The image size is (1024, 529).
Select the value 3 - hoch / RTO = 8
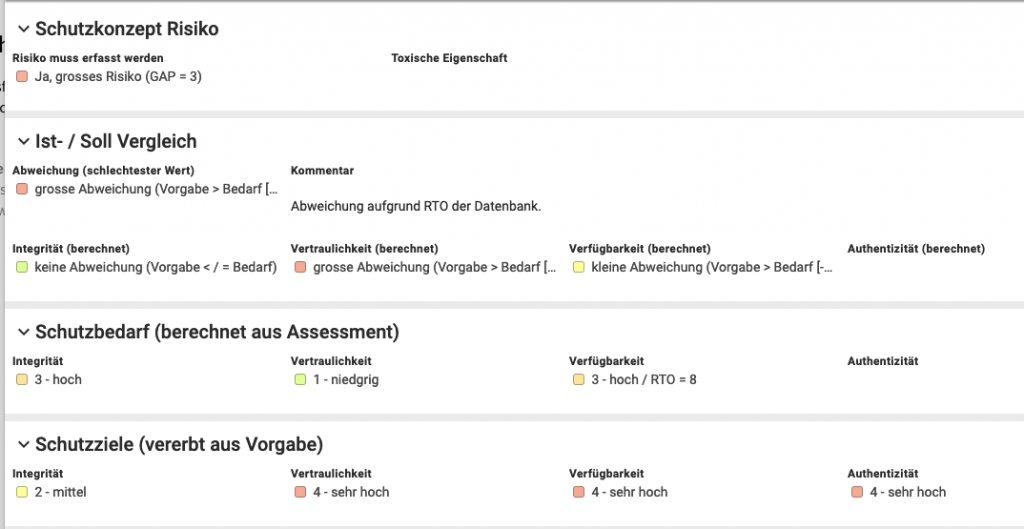[644, 379]
